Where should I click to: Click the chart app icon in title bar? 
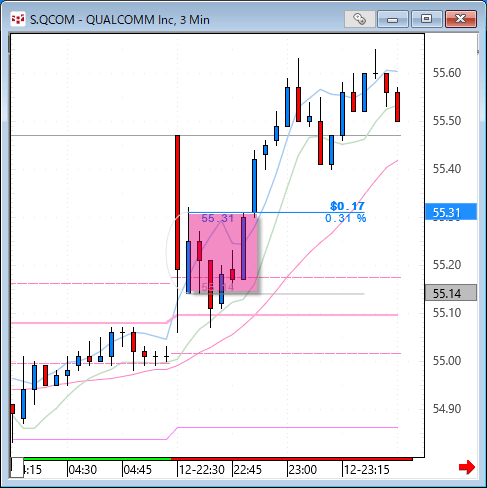18,20
